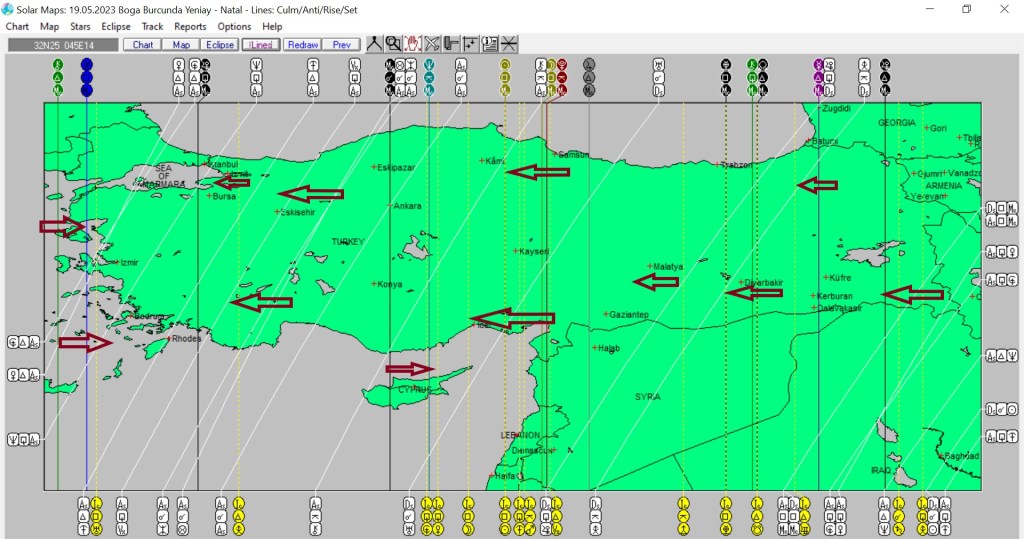This screenshot has height=539, width=1024.
Task: Open the Track menu
Action: (x=152, y=27)
